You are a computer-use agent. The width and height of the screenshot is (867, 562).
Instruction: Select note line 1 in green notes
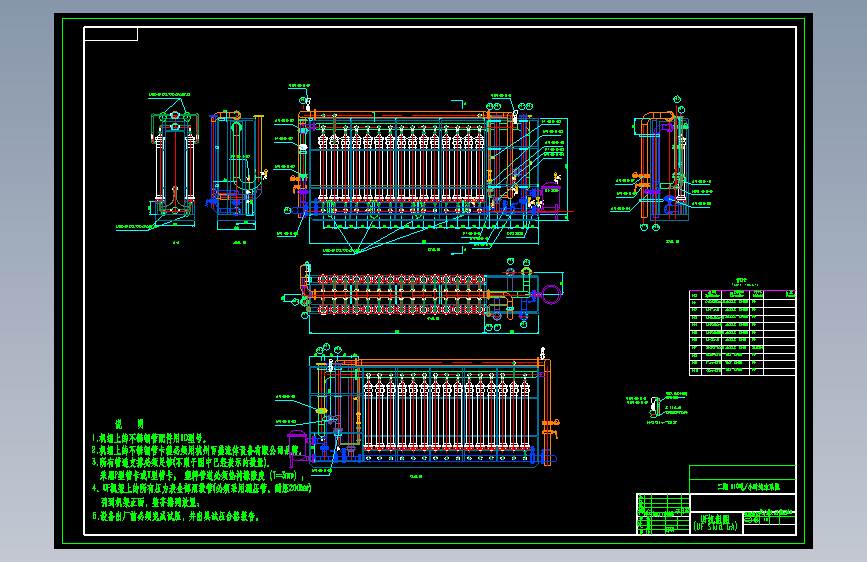point(149,438)
